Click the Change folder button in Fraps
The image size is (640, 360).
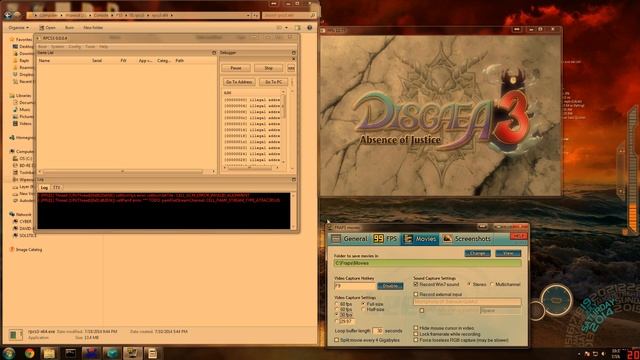click(x=477, y=253)
